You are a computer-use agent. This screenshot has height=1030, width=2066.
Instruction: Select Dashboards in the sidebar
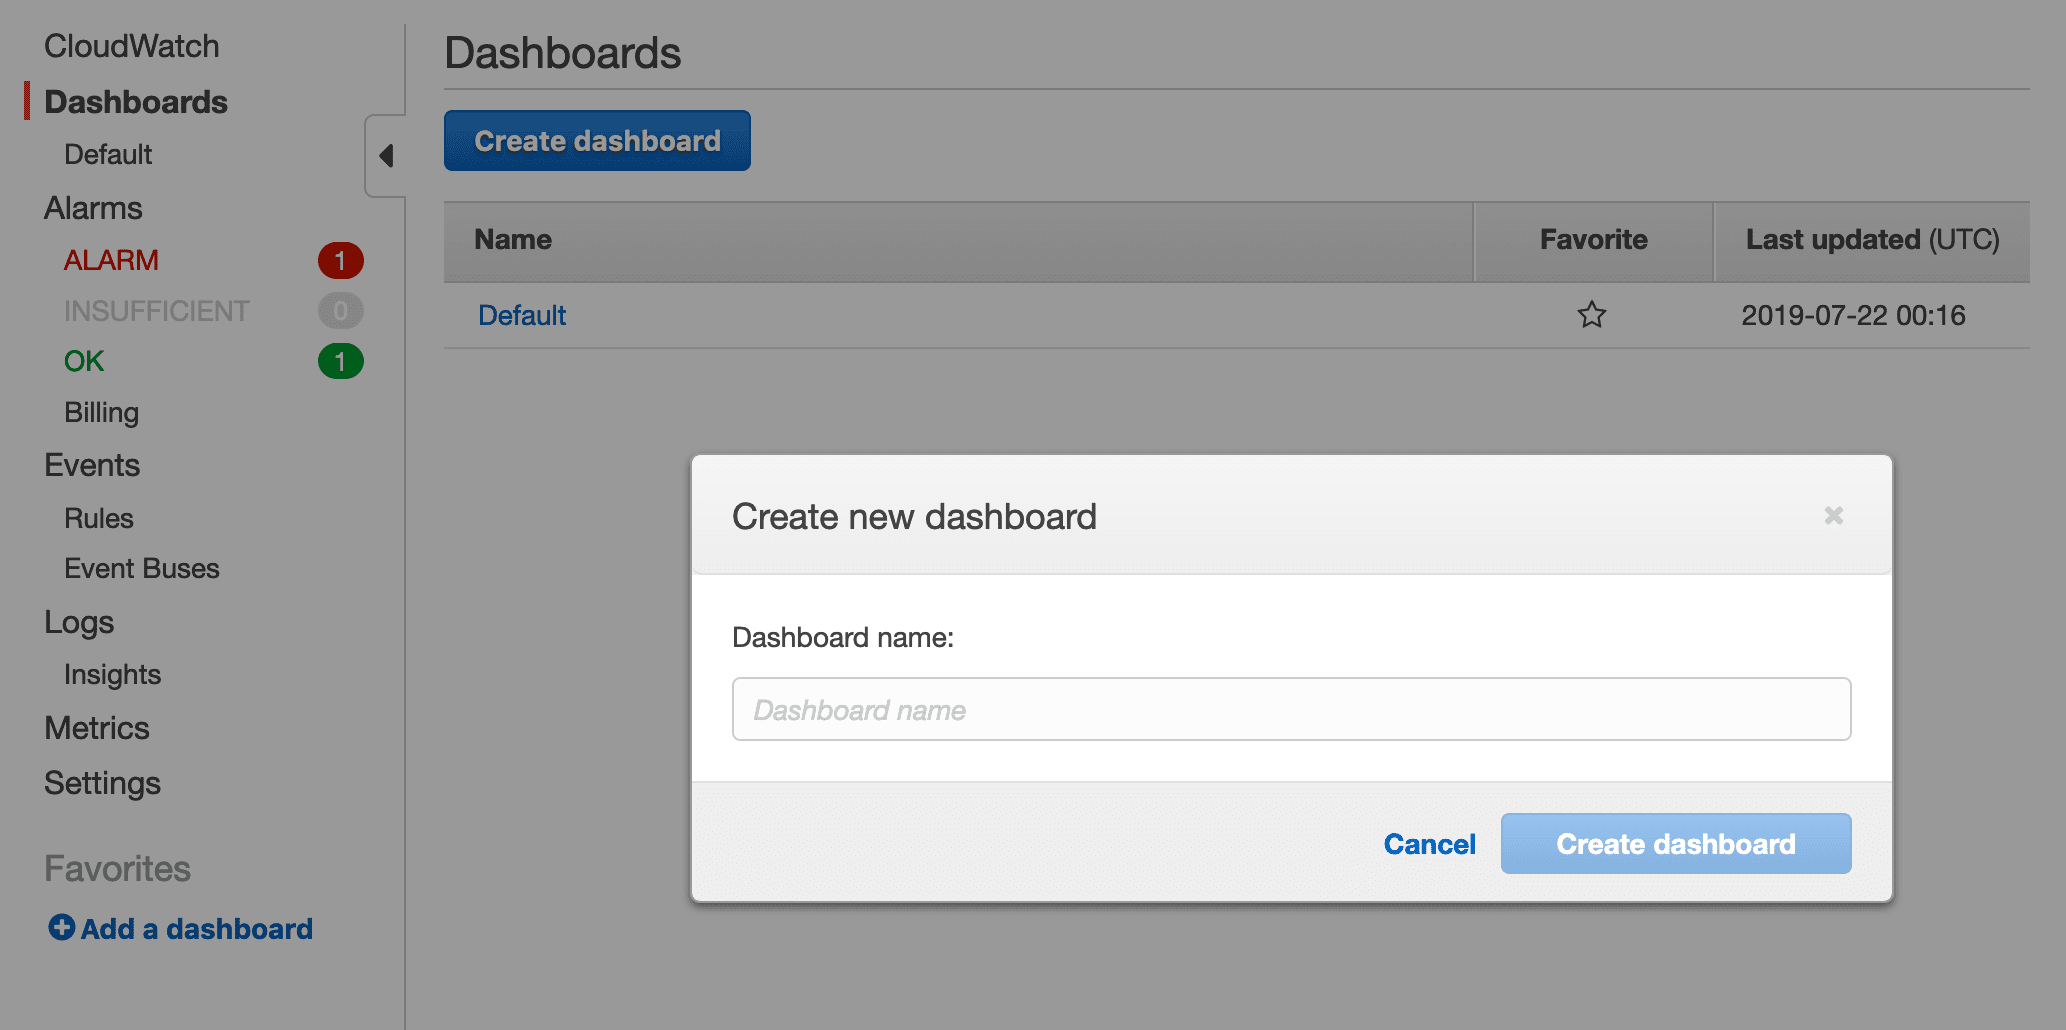(136, 101)
